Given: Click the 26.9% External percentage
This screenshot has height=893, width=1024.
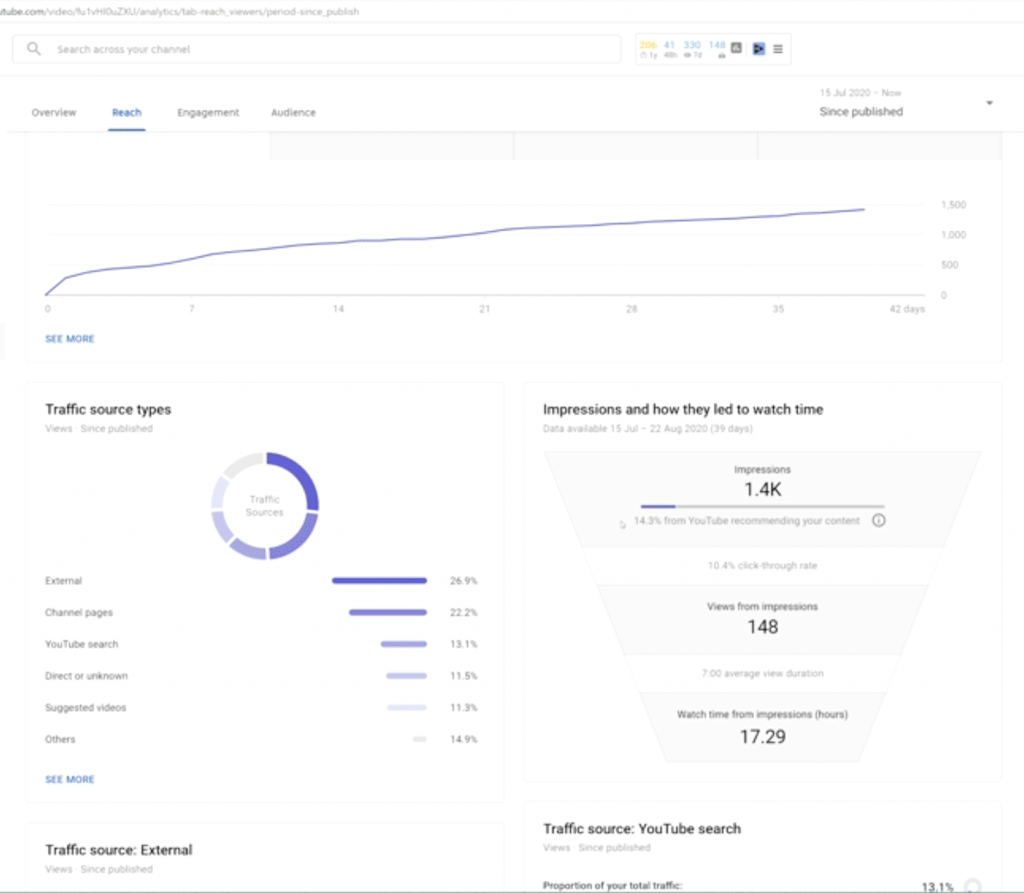Looking at the screenshot, I should pos(464,580).
